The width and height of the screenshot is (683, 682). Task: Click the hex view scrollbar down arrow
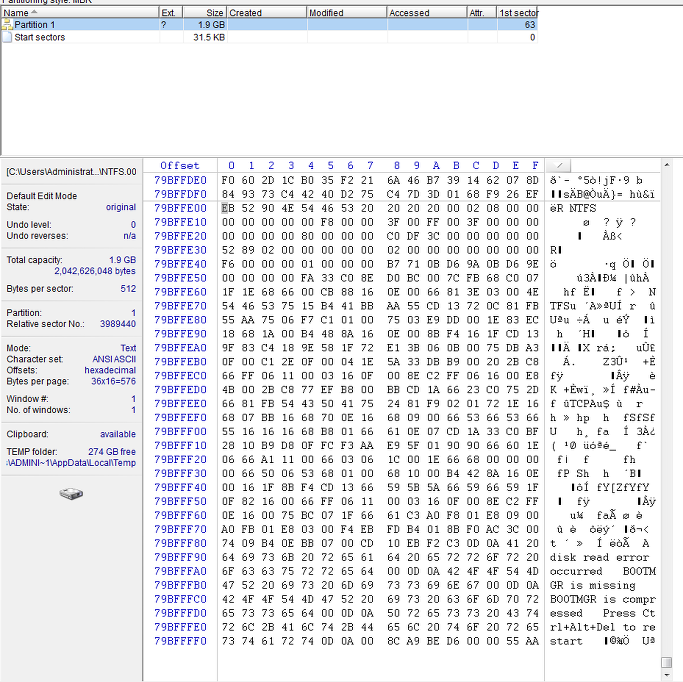click(666, 676)
